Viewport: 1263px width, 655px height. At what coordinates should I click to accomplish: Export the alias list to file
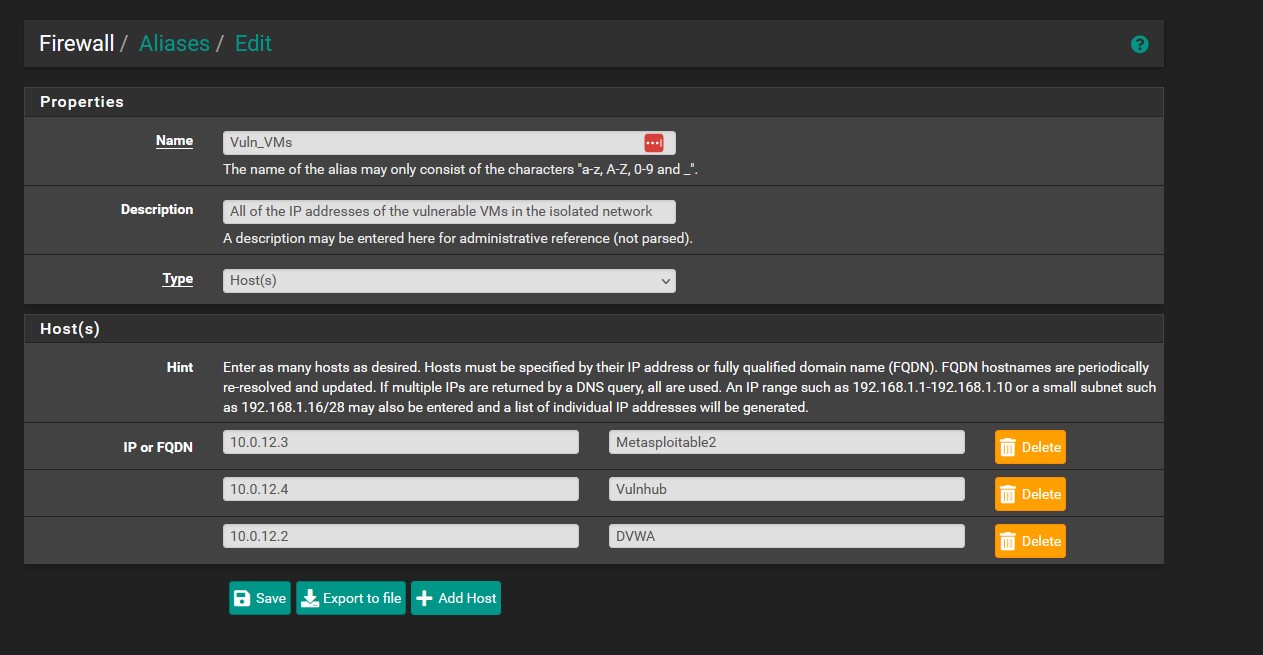pos(350,597)
